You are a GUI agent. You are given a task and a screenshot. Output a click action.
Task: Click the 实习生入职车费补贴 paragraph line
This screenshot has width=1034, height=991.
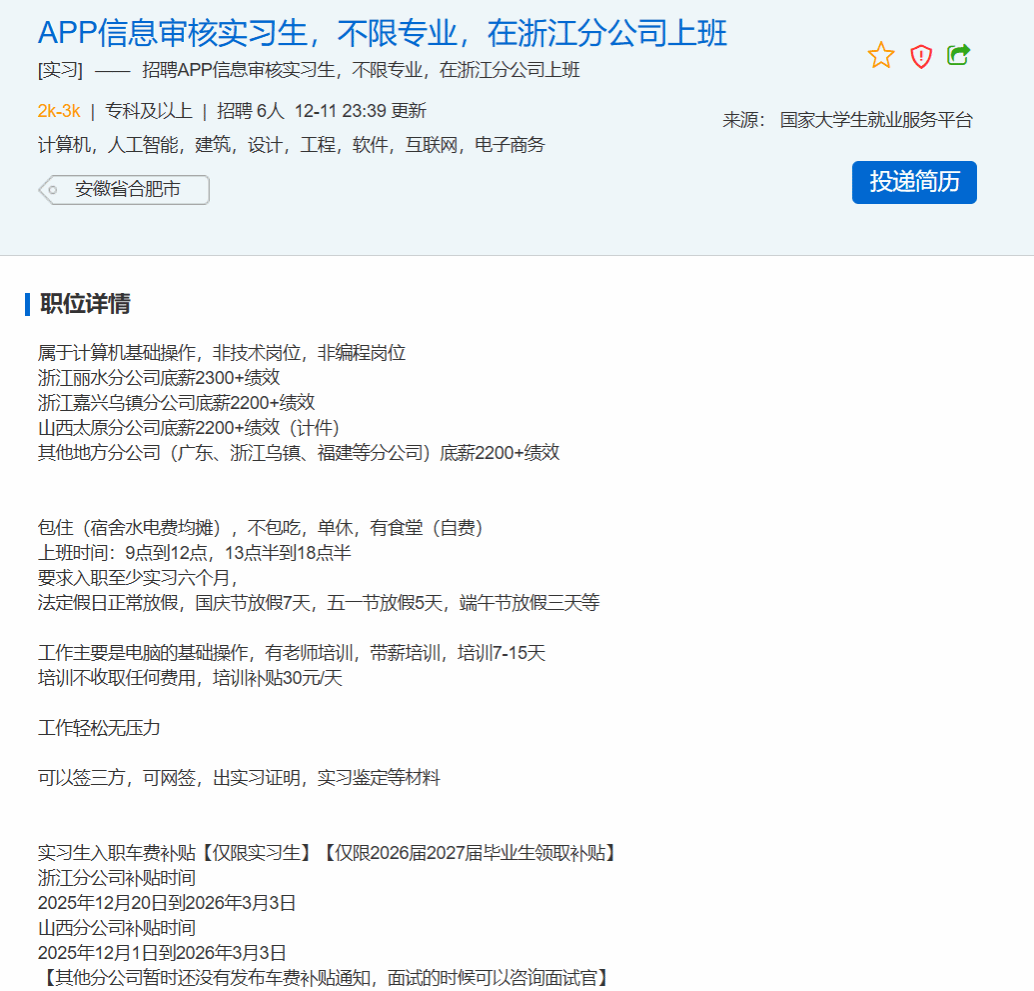click(x=327, y=853)
